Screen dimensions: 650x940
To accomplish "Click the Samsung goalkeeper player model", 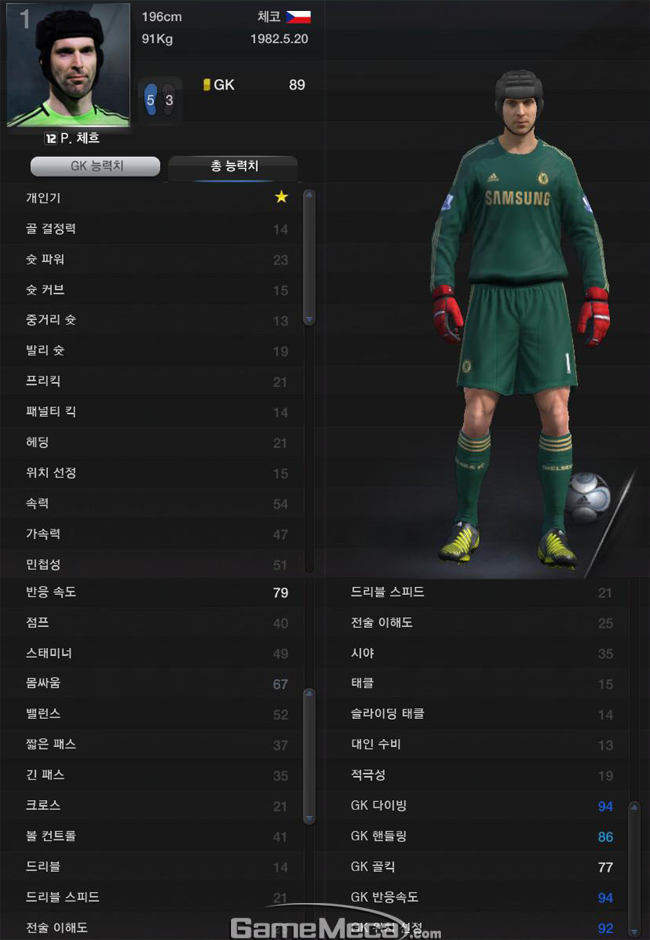I will pyautogui.click(x=519, y=319).
